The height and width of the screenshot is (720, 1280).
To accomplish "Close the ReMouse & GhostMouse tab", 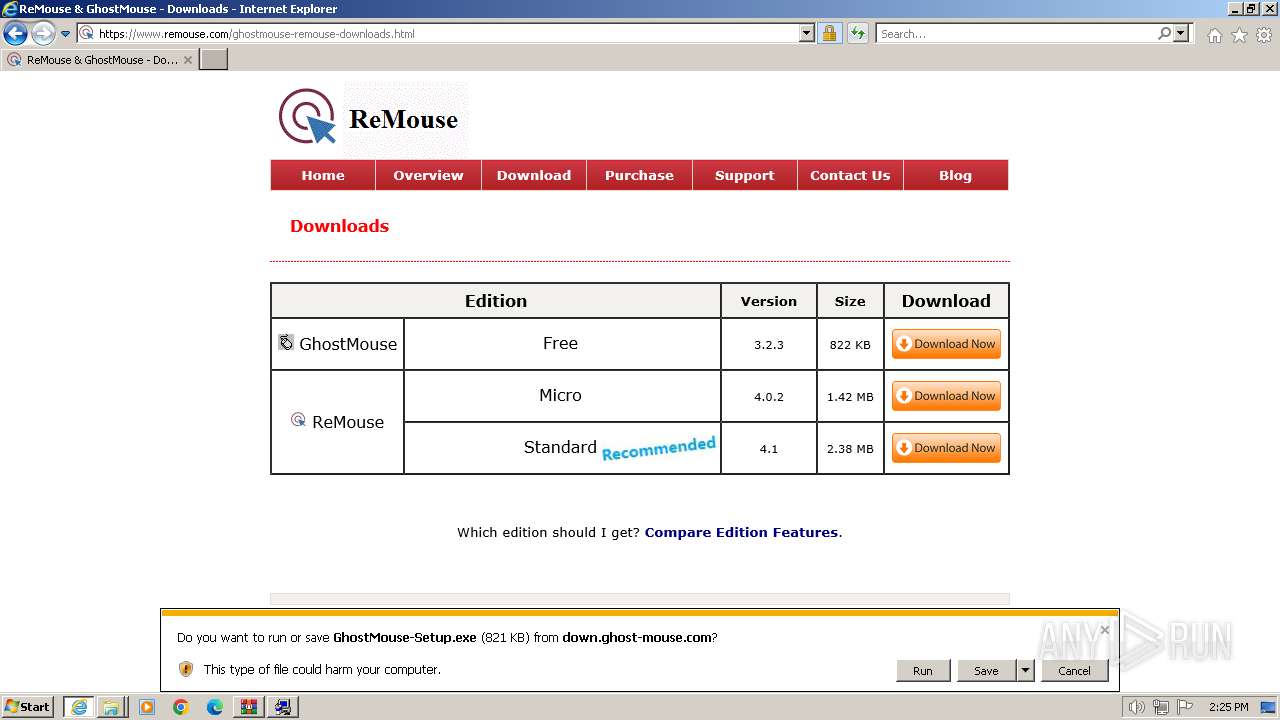I will click(188, 60).
